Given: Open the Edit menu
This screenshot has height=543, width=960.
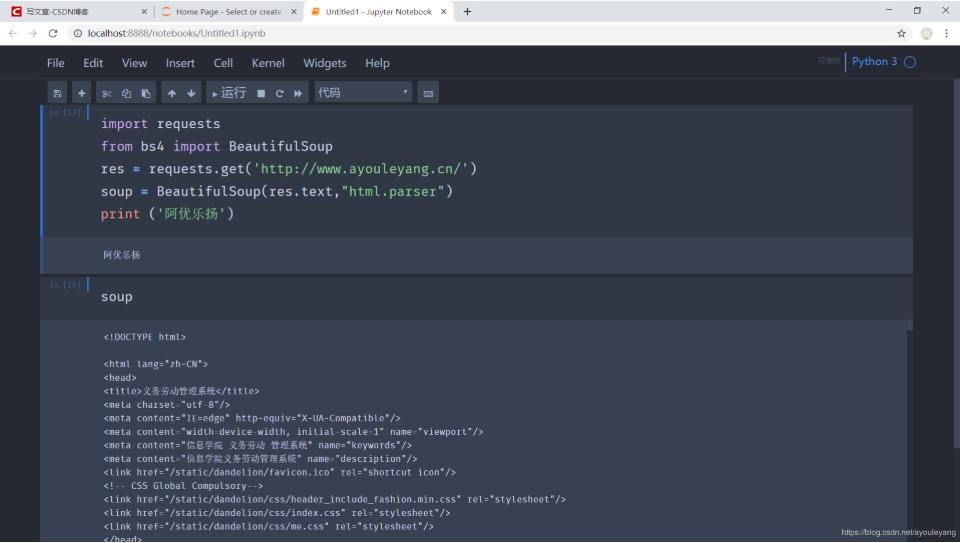Looking at the screenshot, I should 93,63.
